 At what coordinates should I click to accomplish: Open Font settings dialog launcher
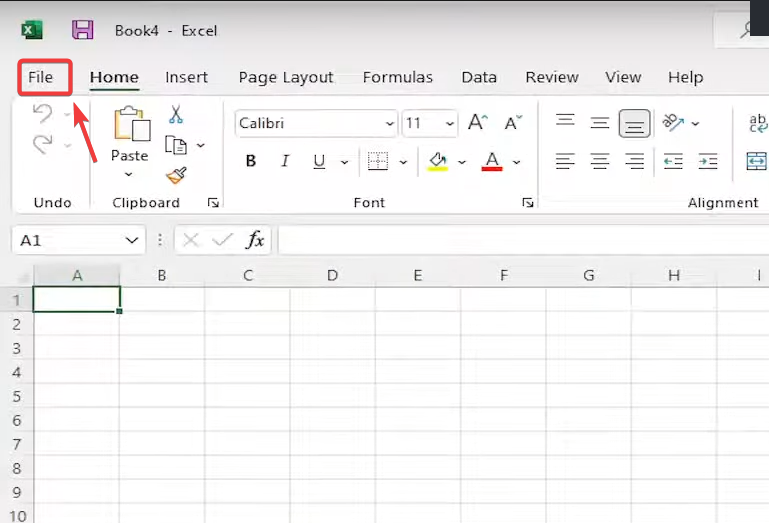coord(527,203)
